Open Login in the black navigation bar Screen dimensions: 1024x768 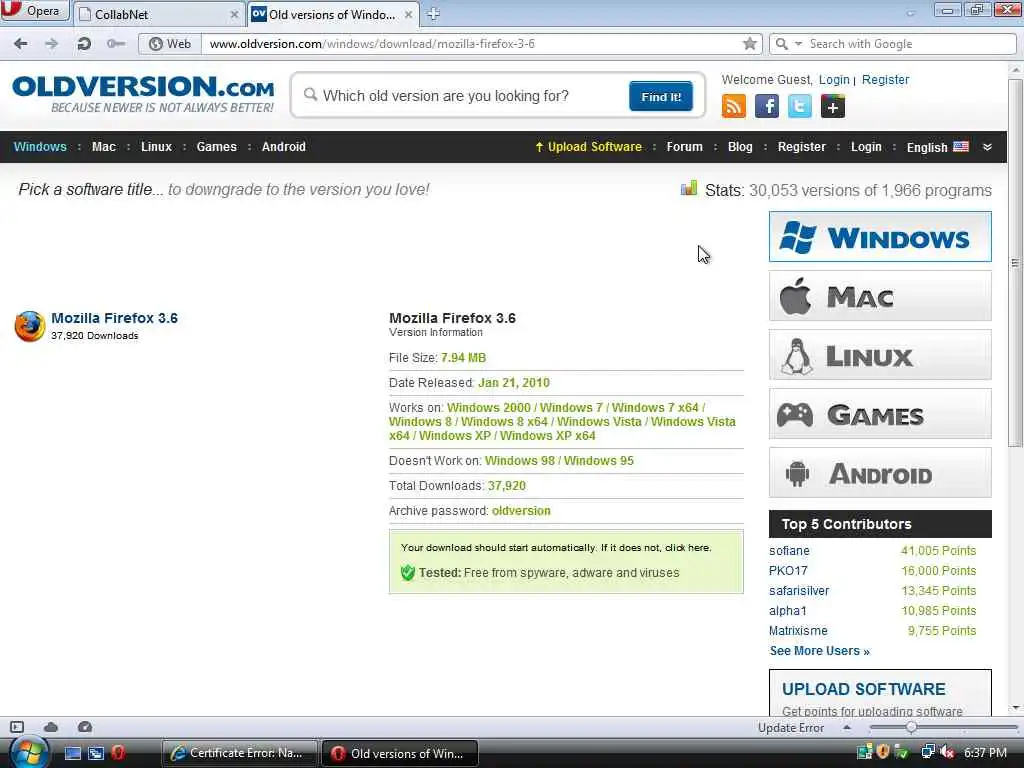click(866, 147)
